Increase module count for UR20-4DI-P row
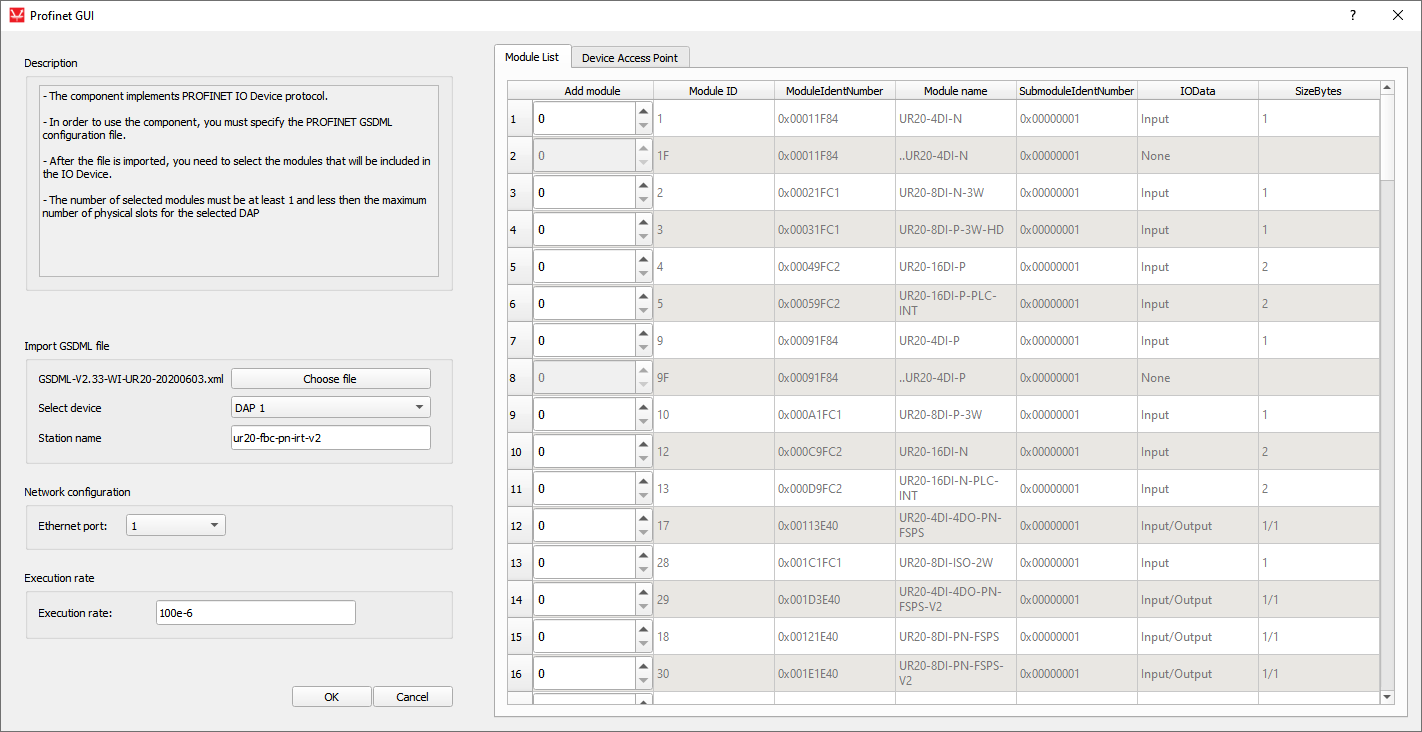Image resolution: width=1422 pixels, height=732 pixels. coord(643,332)
